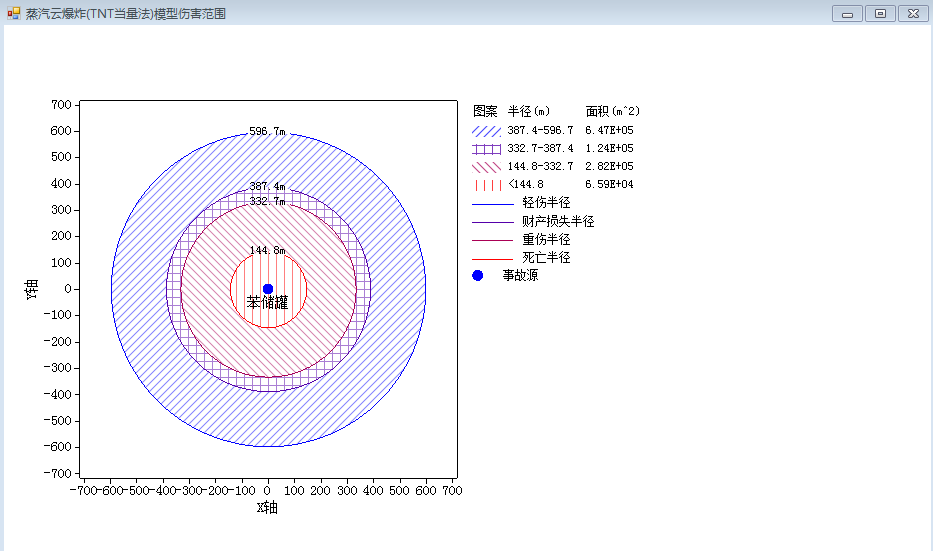Screen dimensions: 933x551
Task: Click the purple line sample for 财产损失半径
Action: coord(493,223)
